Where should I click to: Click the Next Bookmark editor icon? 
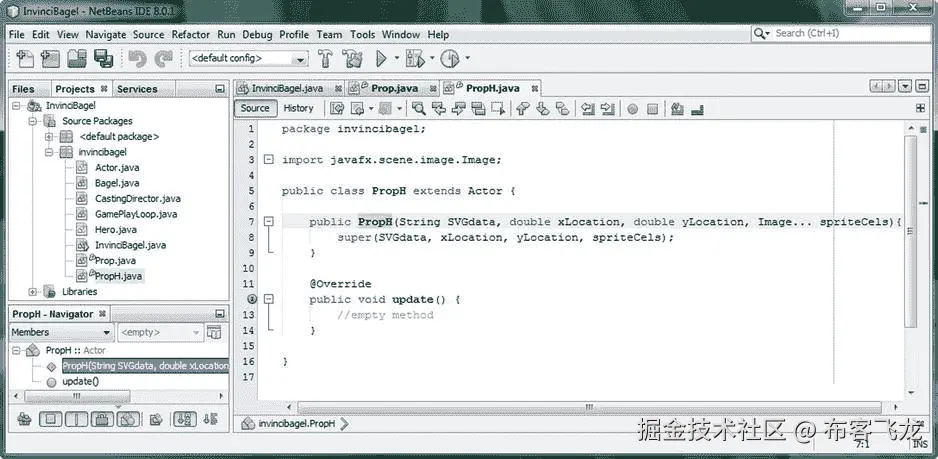[543, 108]
